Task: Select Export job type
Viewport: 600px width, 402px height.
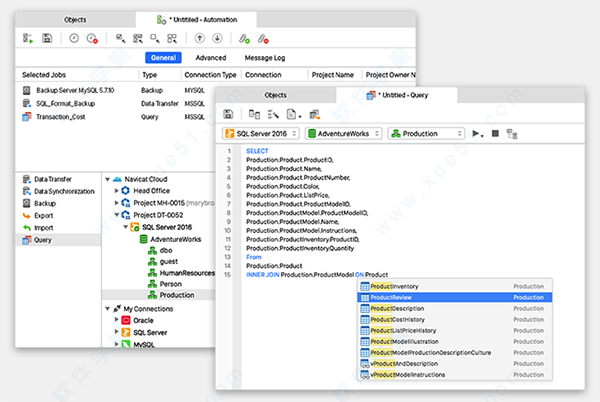Action: click(x=38, y=216)
